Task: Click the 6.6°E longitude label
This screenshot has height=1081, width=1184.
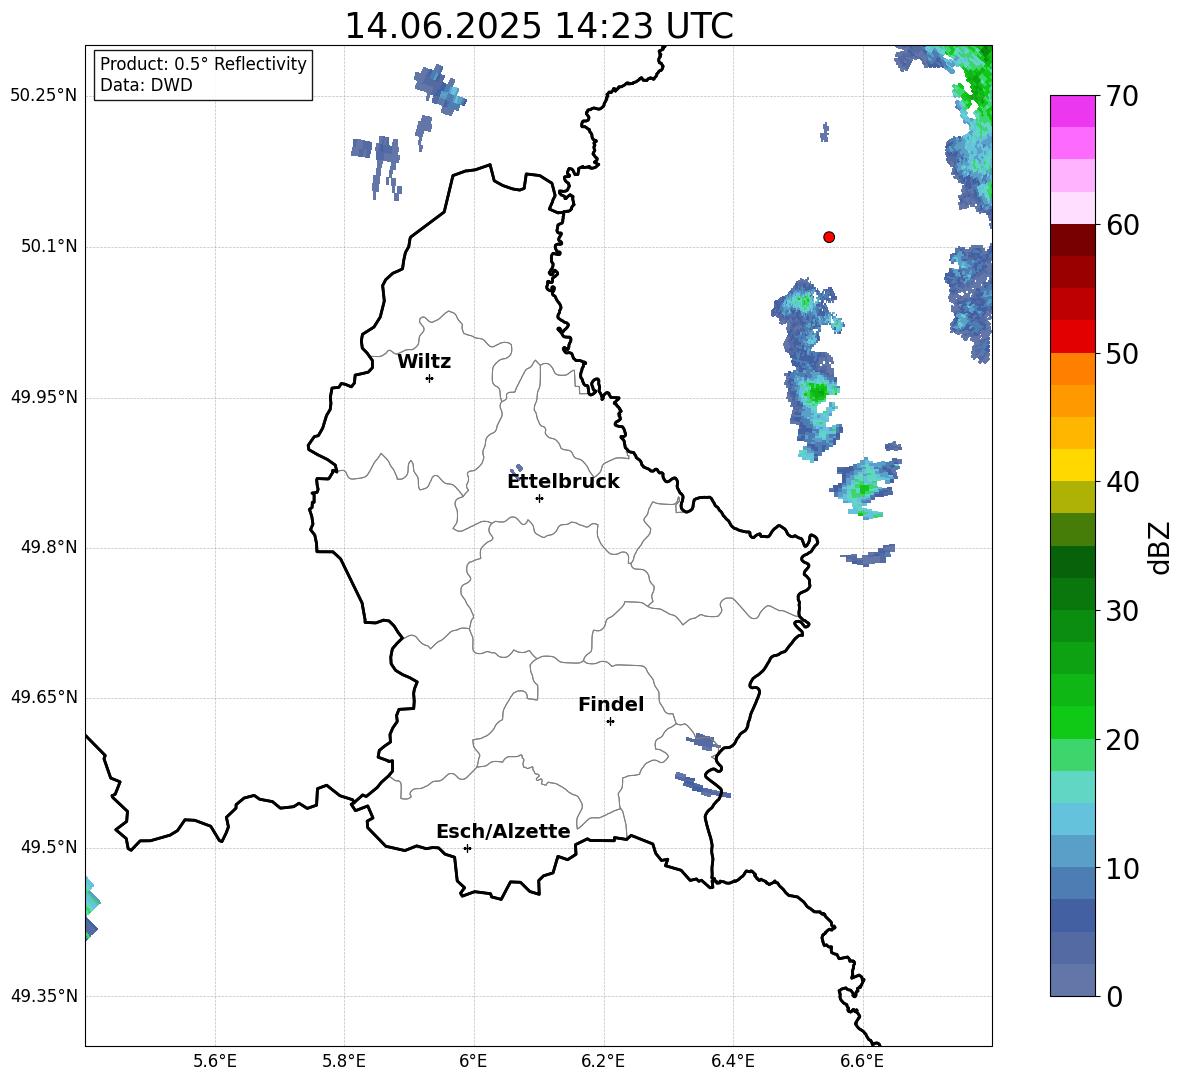Action: tap(862, 1061)
